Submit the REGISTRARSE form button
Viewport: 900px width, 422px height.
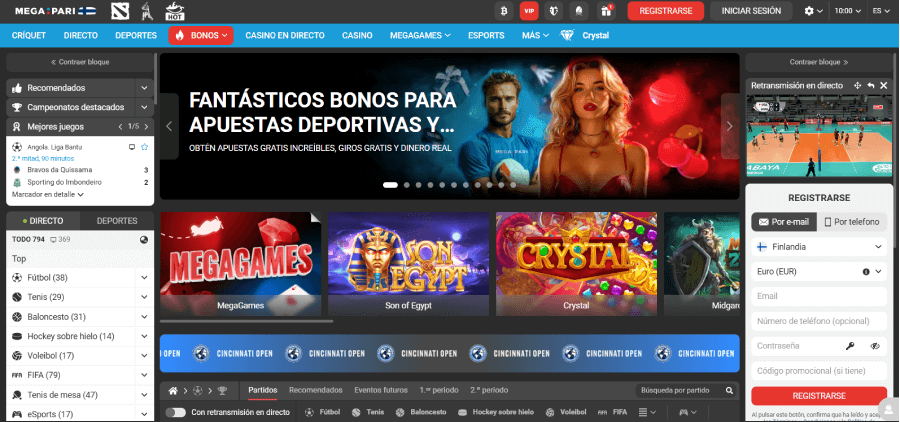[x=819, y=396]
